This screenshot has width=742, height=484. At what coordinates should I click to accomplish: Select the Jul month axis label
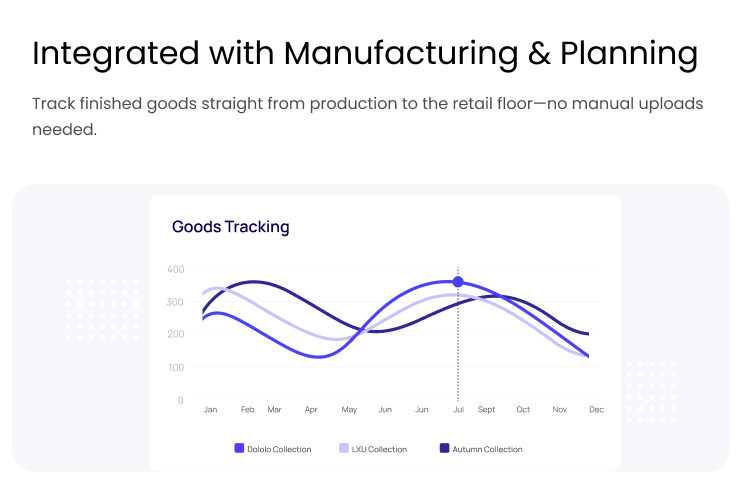coord(458,410)
